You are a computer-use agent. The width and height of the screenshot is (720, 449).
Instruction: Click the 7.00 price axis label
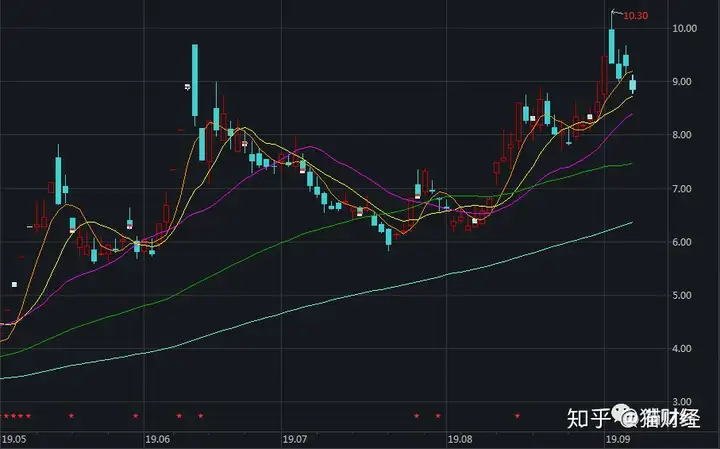point(682,189)
